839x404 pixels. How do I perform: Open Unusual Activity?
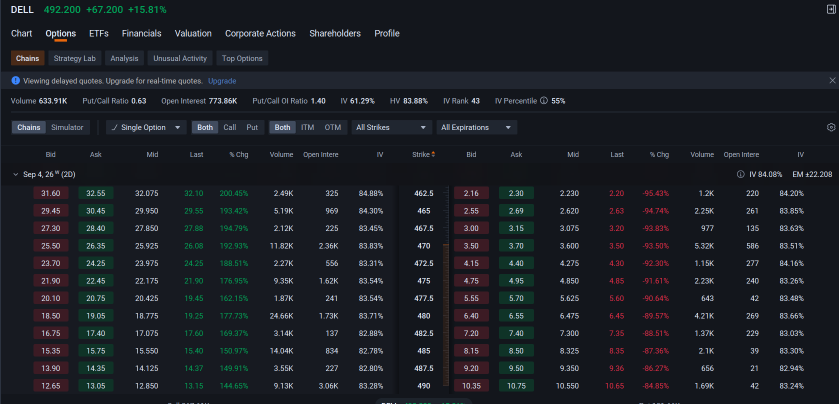[x=180, y=58]
